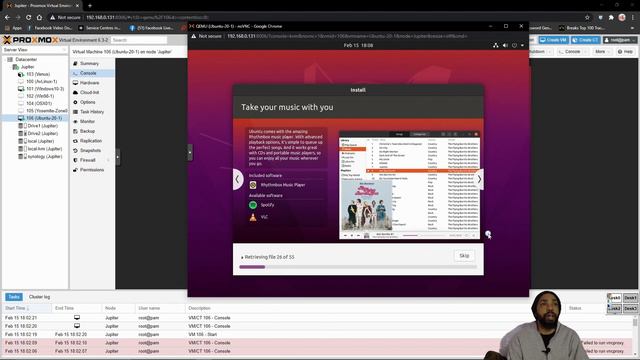Select the 103 (Venus) container
This screenshot has height=360, width=640.
click(x=34, y=74)
